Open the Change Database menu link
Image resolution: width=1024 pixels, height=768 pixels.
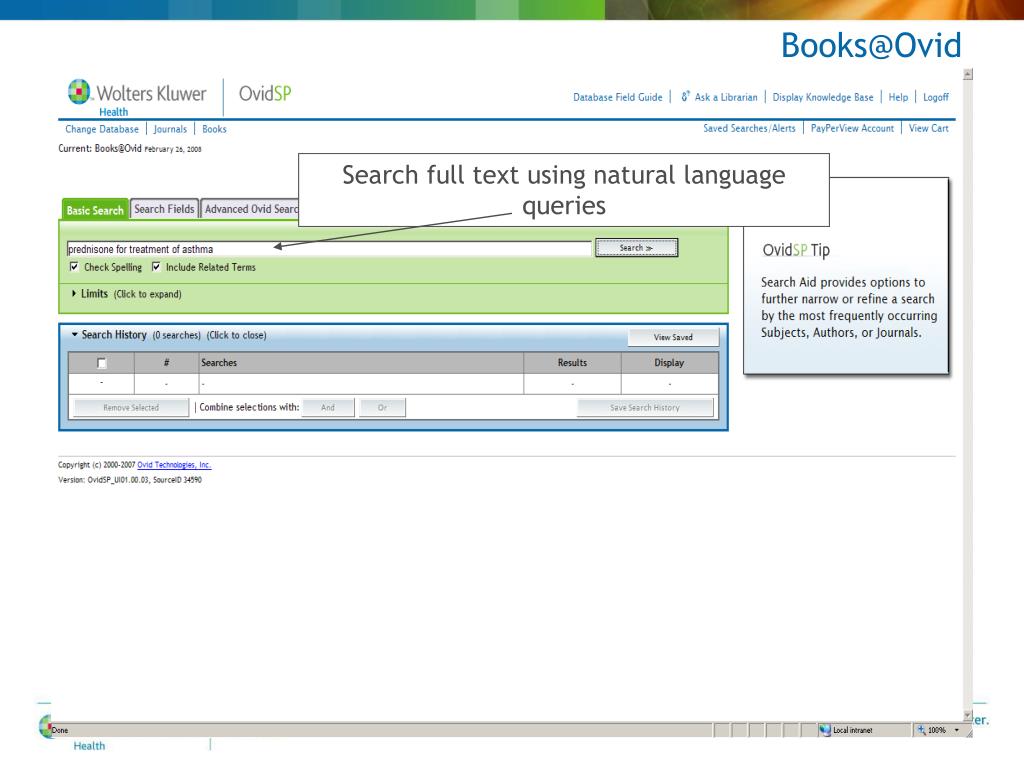click(102, 129)
